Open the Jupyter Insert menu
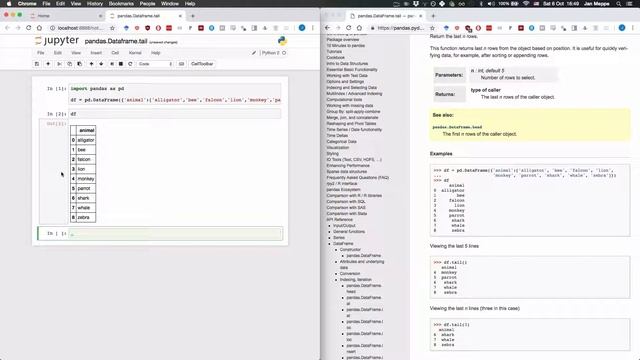The image size is (640, 360). (96, 53)
